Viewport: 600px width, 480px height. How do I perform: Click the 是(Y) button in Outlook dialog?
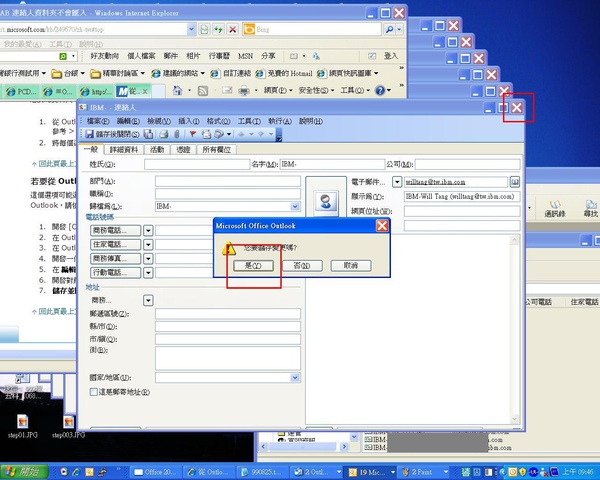(253, 265)
